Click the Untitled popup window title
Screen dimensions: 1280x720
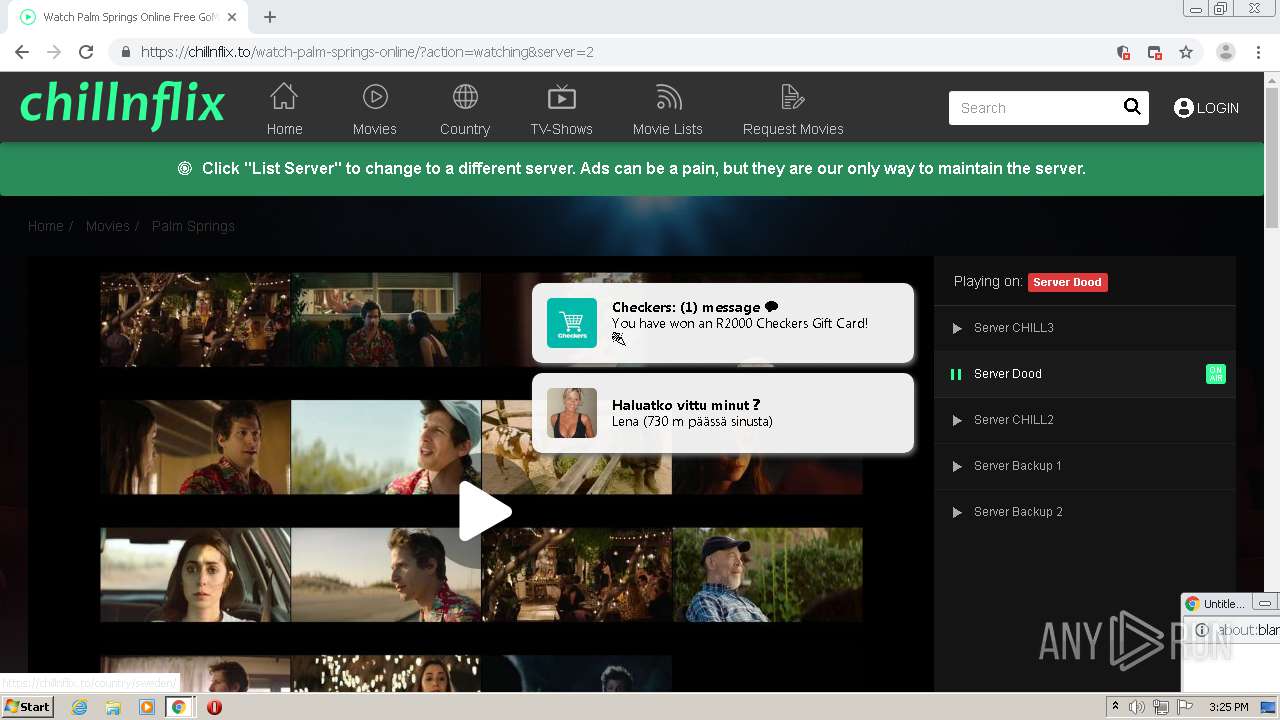click(1224, 604)
